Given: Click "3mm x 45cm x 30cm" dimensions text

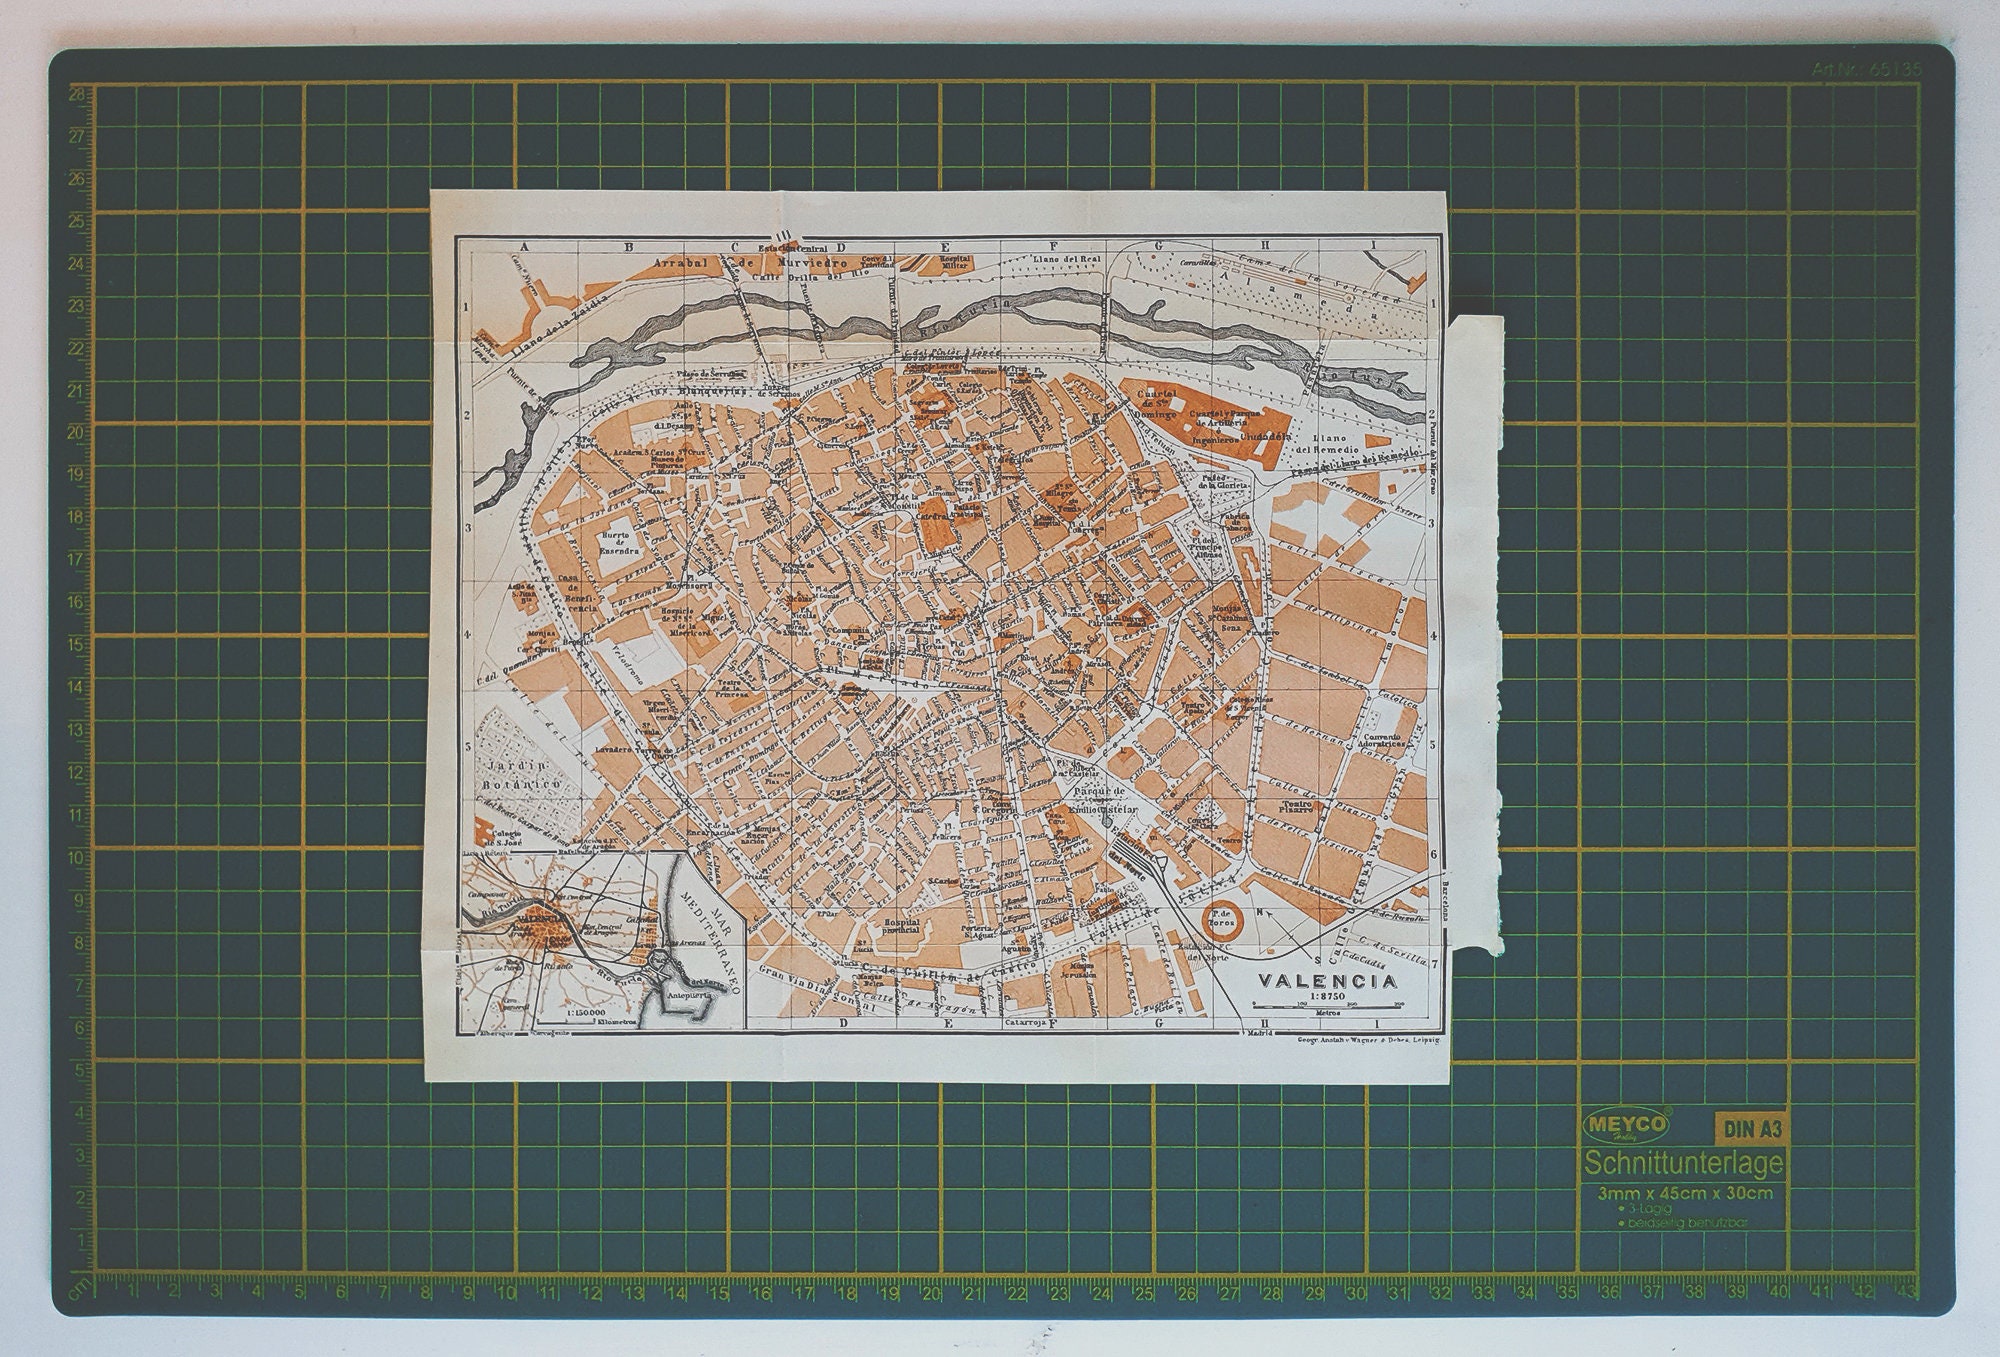Looking at the screenshot, I should point(1685,1192).
